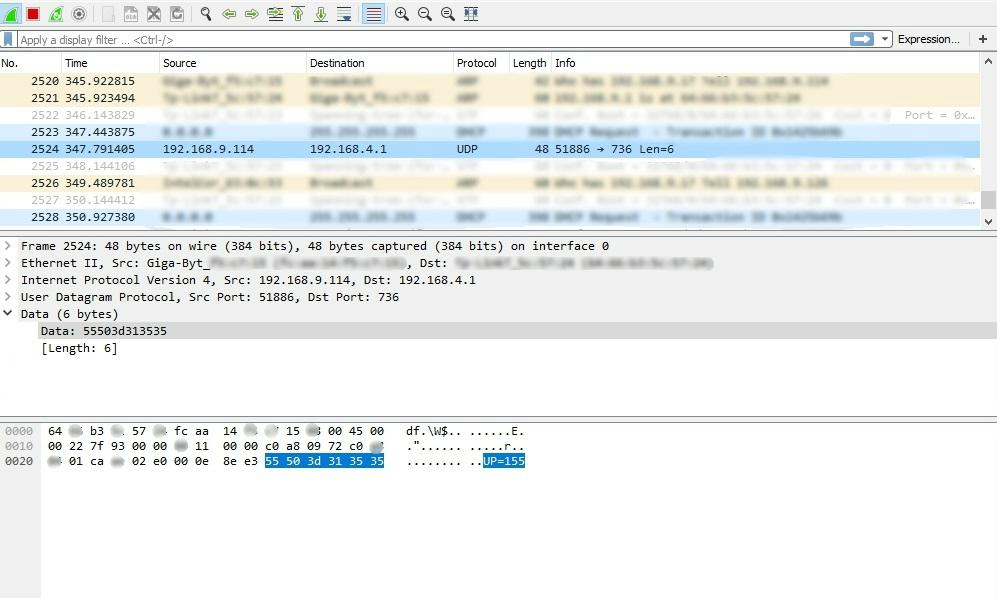This screenshot has width=997, height=598.
Task: Expand the User Datagram Protocol details
Action: [9, 297]
